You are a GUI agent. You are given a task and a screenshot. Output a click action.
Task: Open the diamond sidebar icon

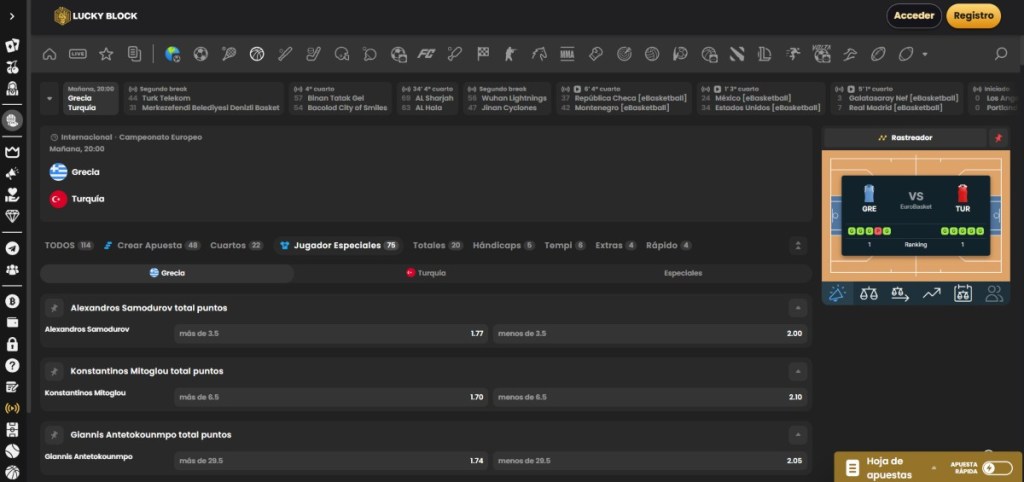point(12,216)
